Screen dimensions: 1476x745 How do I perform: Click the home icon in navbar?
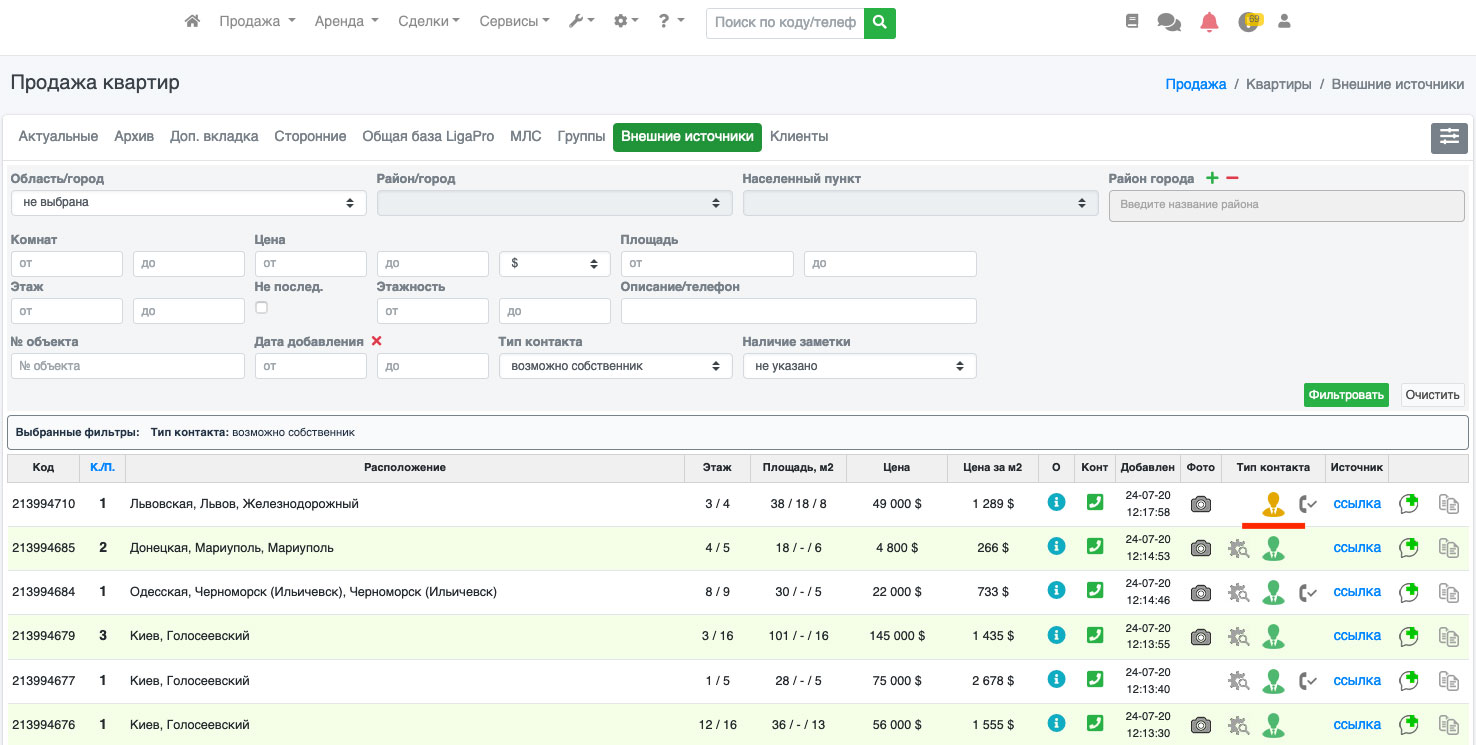click(193, 21)
